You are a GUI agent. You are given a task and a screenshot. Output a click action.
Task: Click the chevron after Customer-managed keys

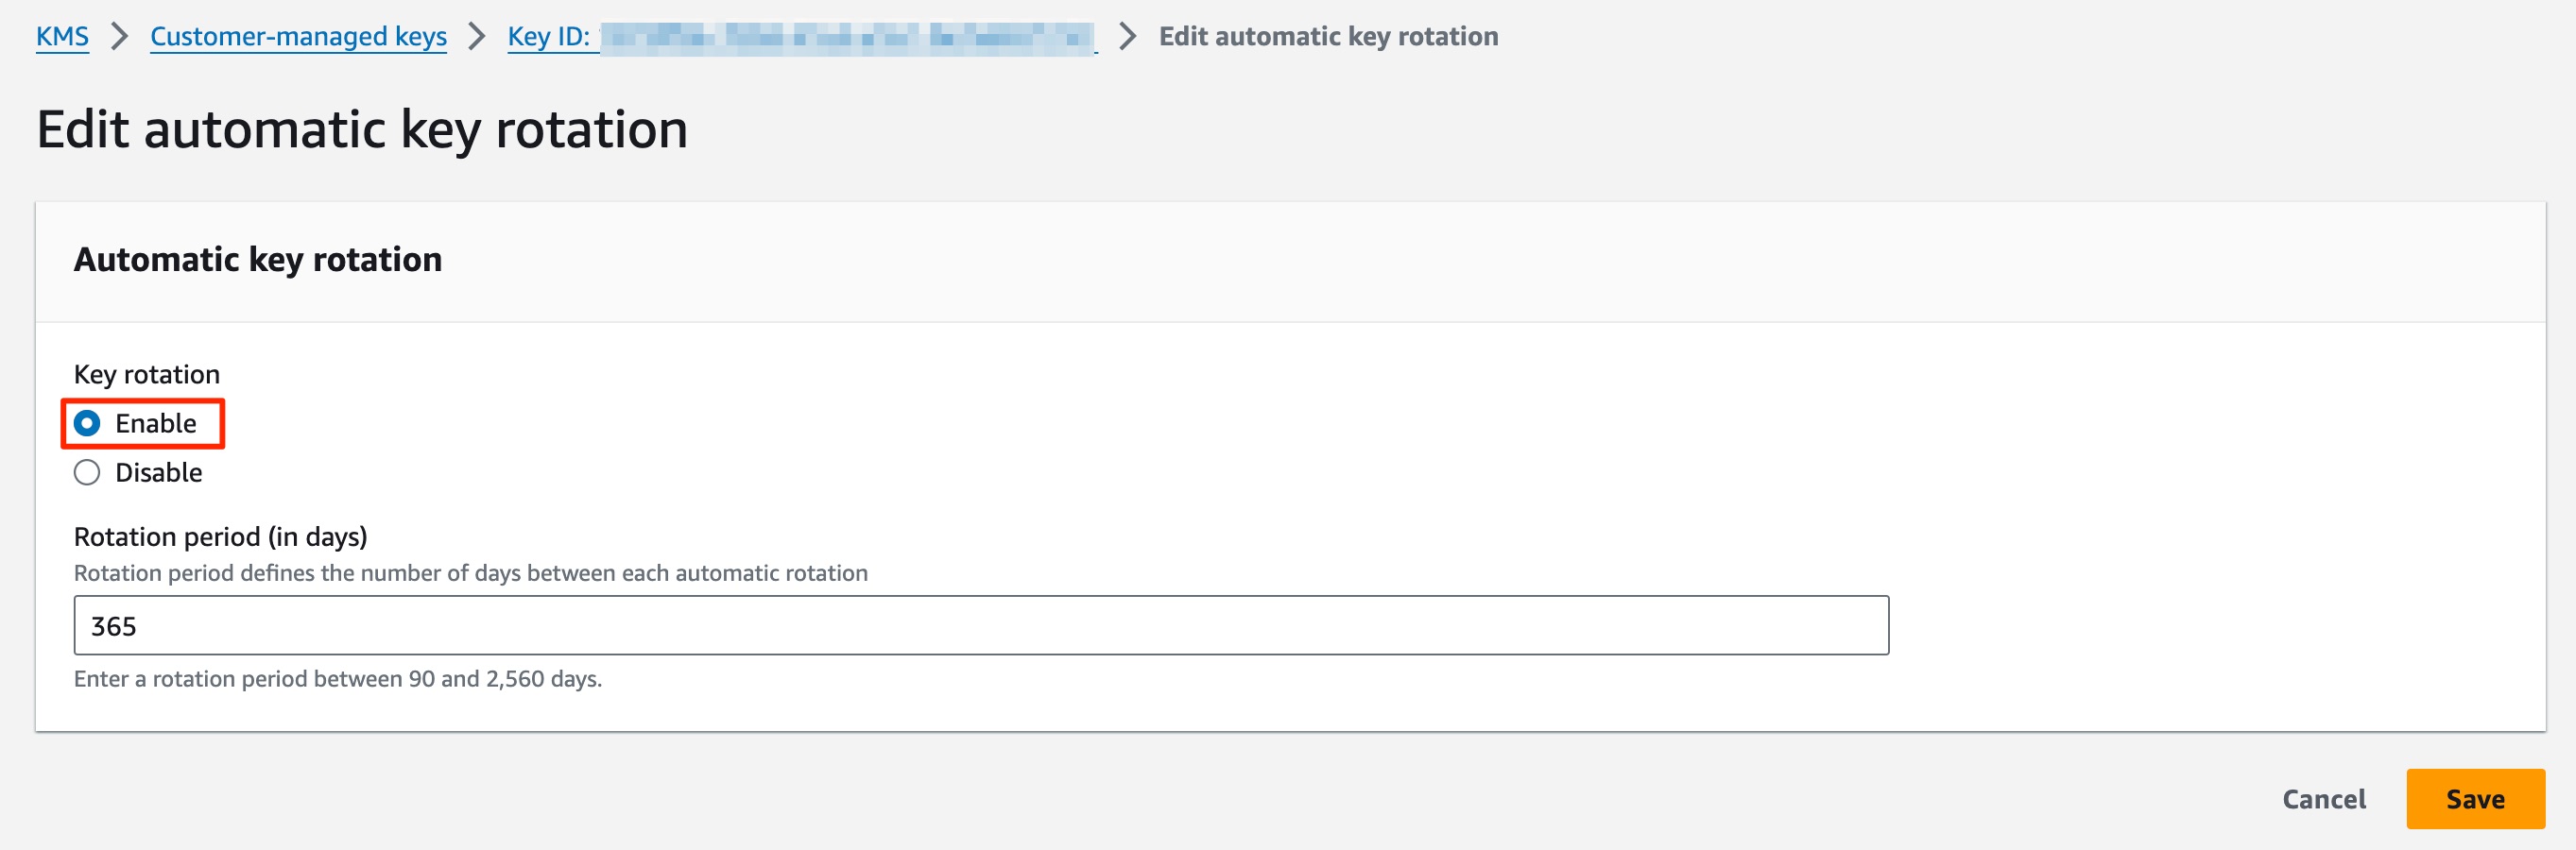pos(478,36)
